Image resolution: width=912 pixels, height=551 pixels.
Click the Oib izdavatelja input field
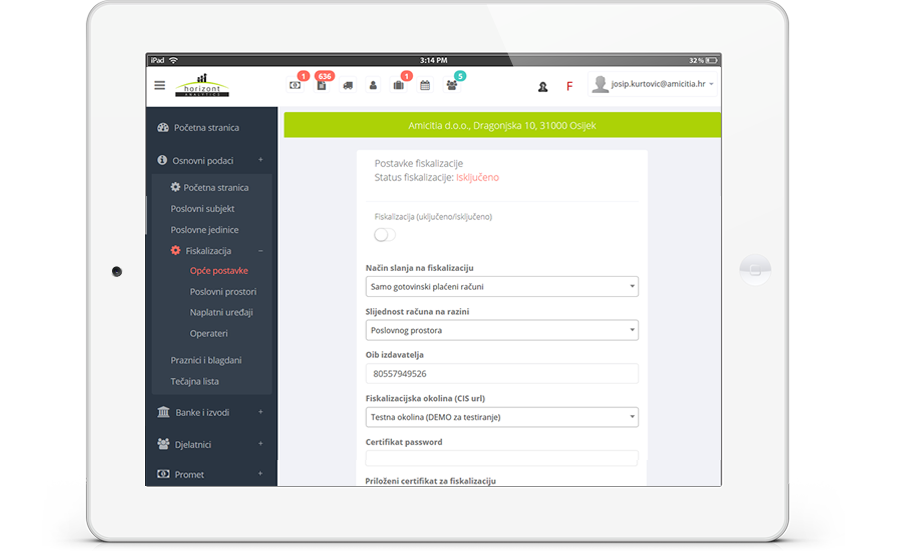click(501, 374)
